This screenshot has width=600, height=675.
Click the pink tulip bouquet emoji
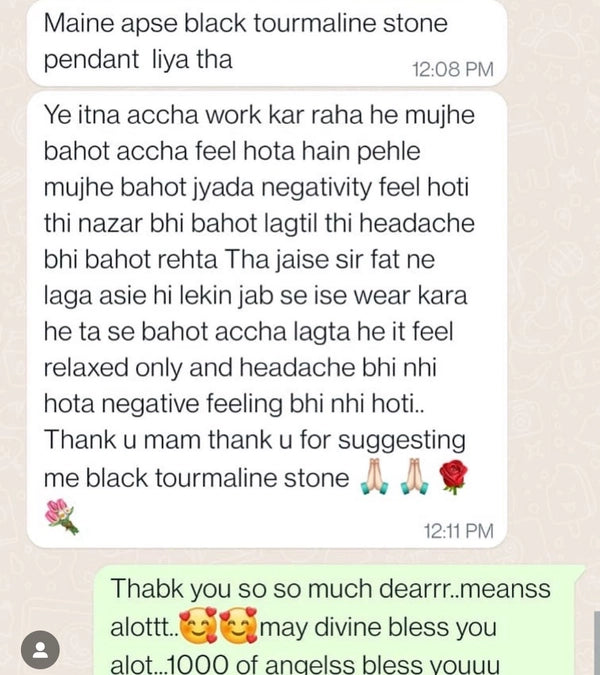point(62,516)
